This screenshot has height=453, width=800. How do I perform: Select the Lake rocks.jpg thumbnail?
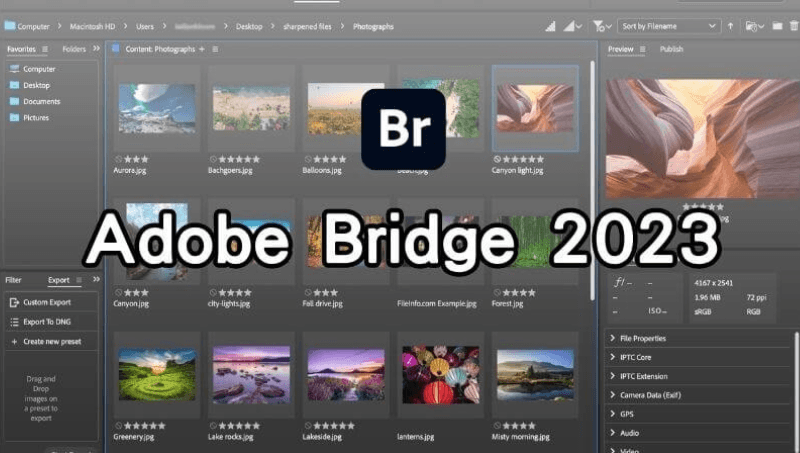252,375
